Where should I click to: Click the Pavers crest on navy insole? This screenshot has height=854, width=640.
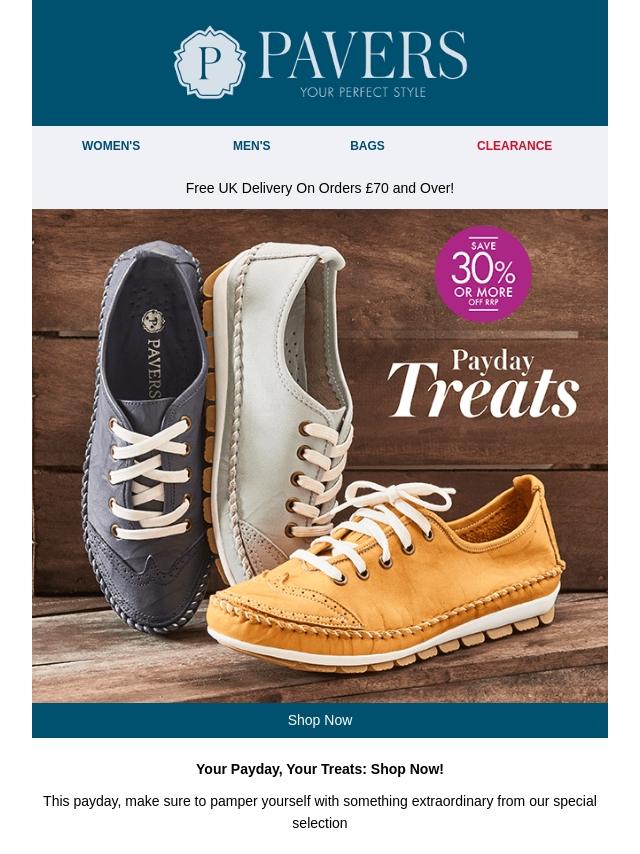pyautogui.click(x=153, y=321)
